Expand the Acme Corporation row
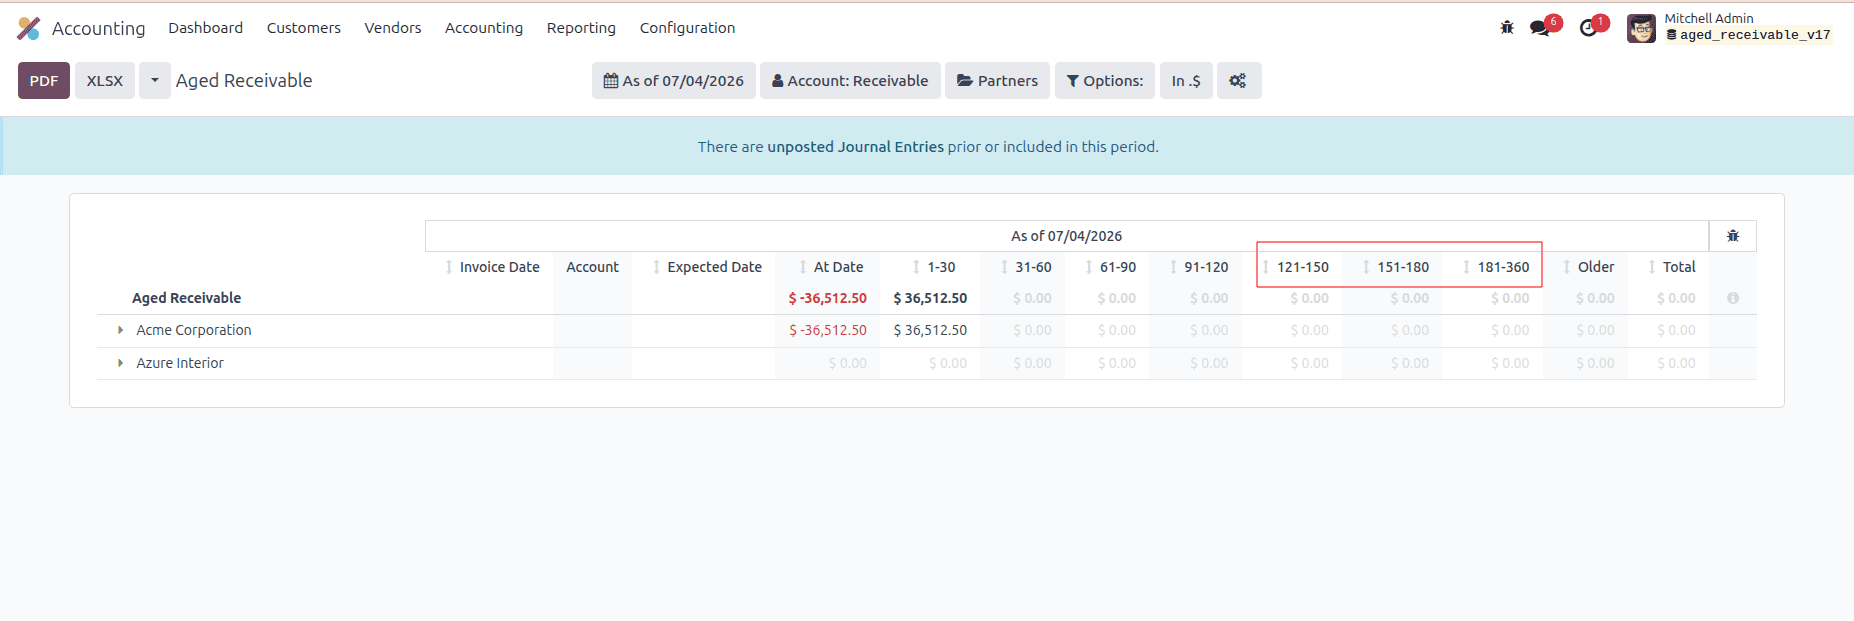1854x621 pixels. tap(120, 330)
